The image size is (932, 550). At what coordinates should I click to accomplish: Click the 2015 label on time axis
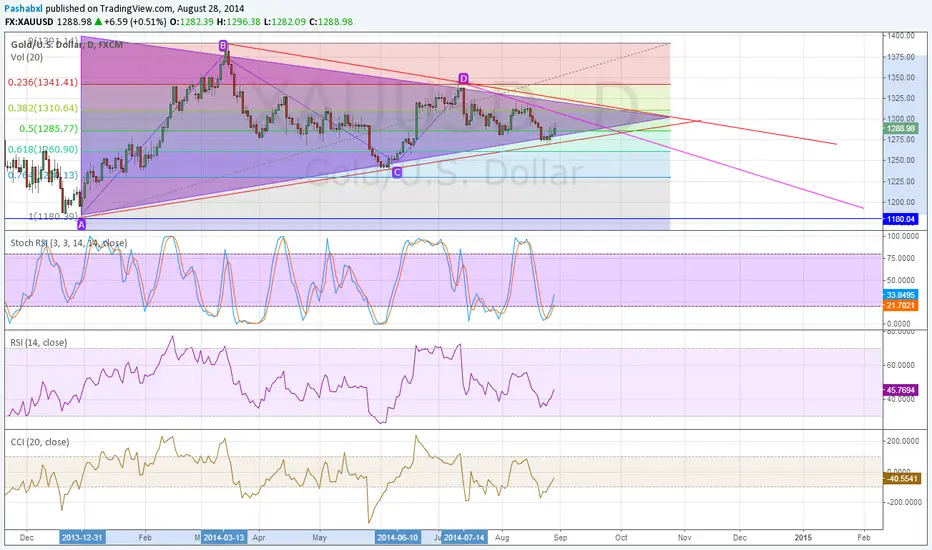(803, 538)
